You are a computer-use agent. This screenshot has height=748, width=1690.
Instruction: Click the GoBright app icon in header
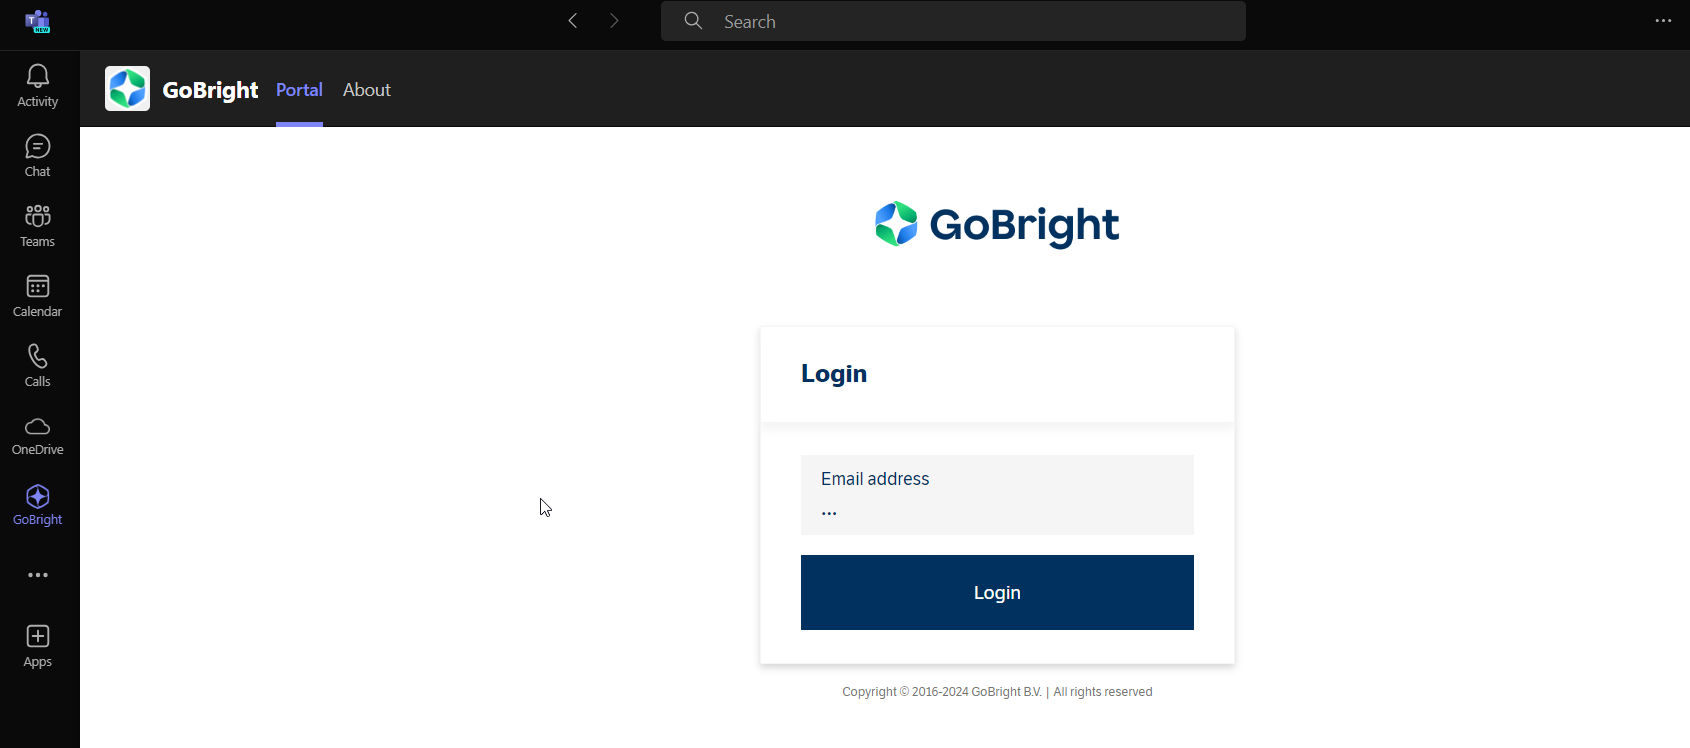tap(127, 89)
